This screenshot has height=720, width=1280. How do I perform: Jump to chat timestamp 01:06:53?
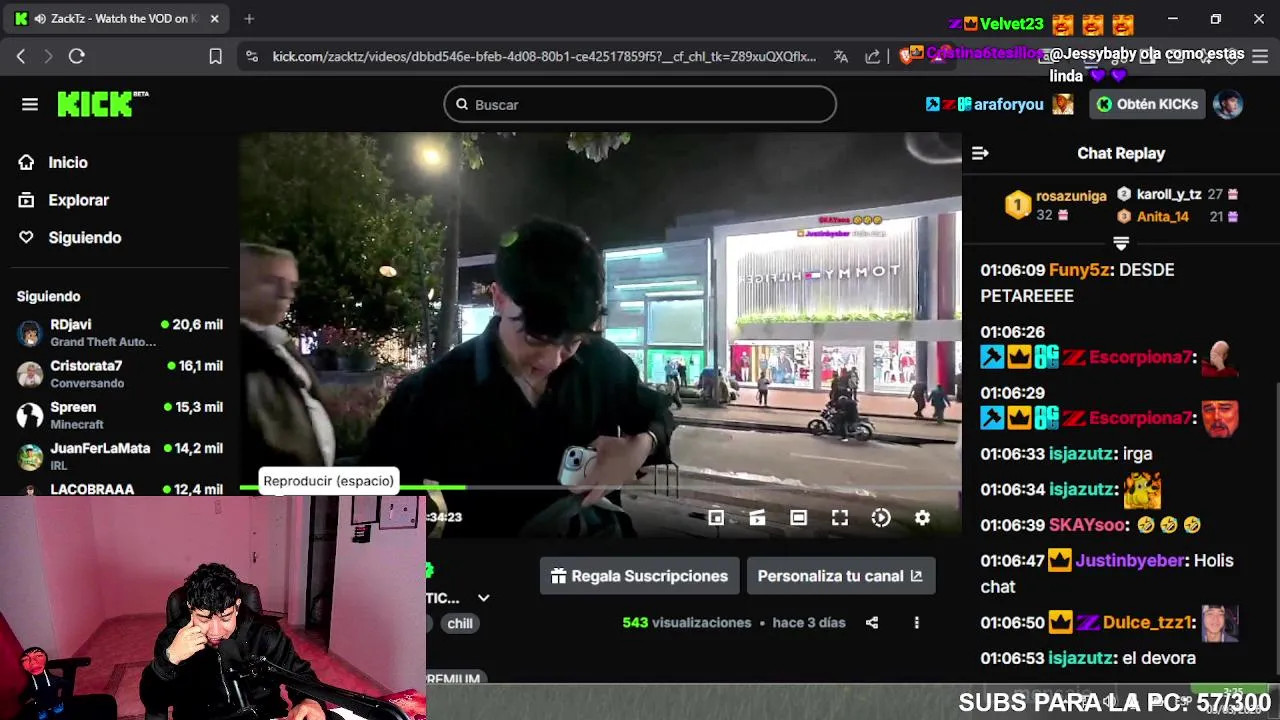tap(1012, 658)
